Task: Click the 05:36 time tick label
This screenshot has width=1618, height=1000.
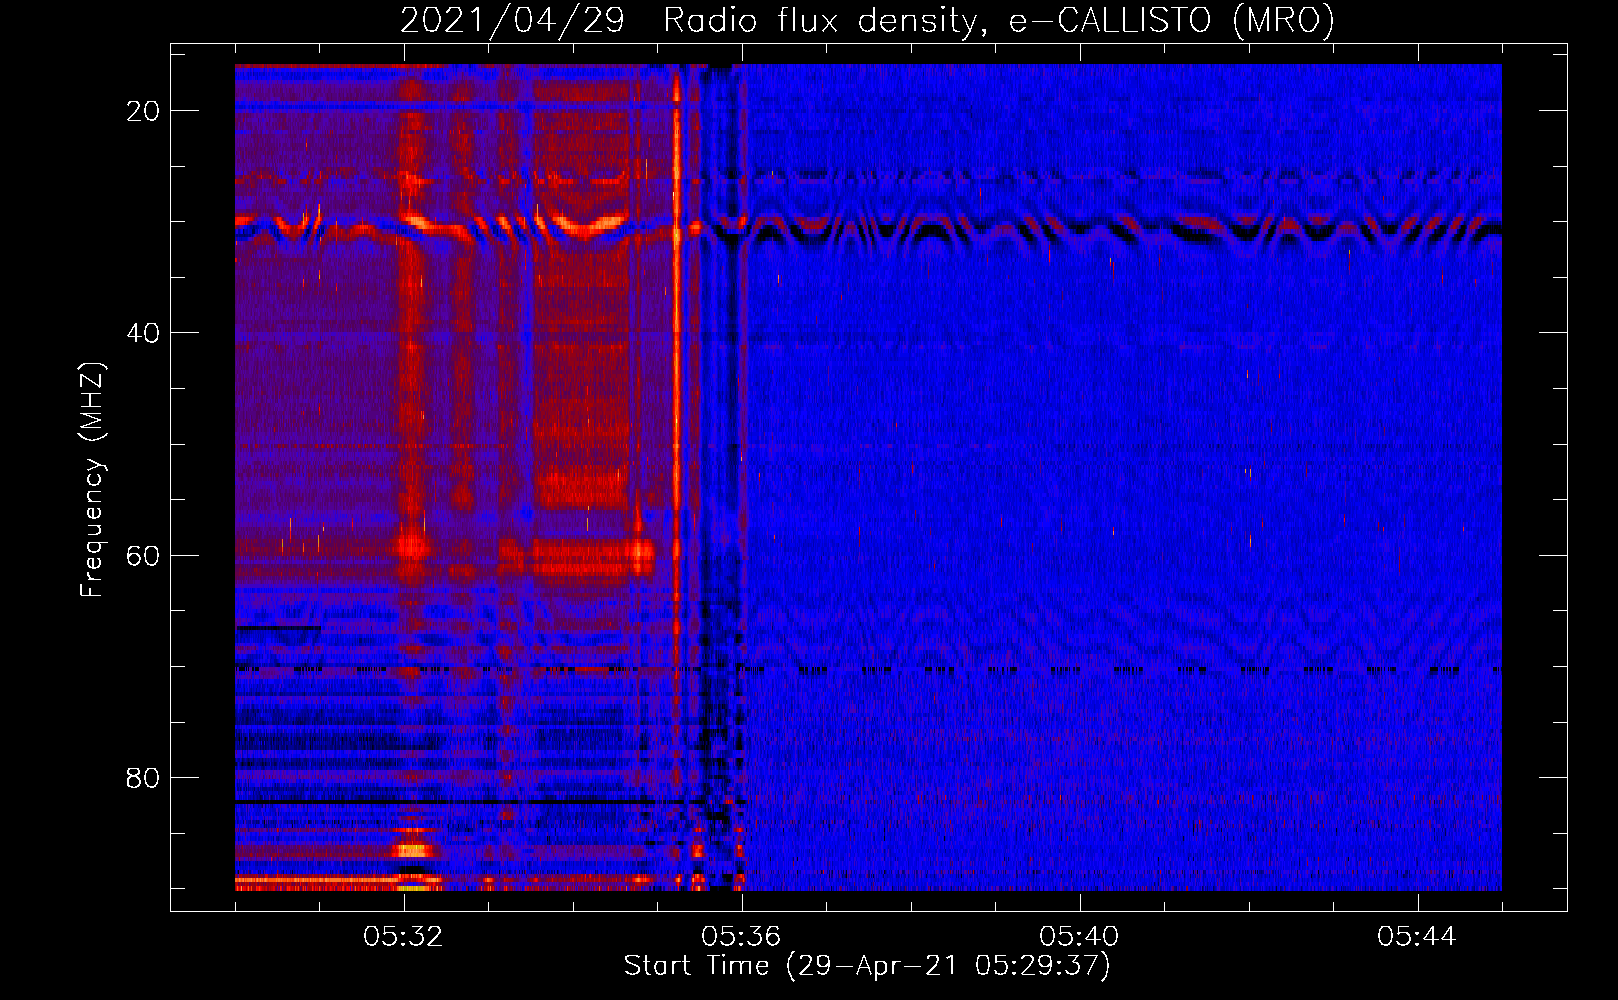Action: [x=741, y=937]
